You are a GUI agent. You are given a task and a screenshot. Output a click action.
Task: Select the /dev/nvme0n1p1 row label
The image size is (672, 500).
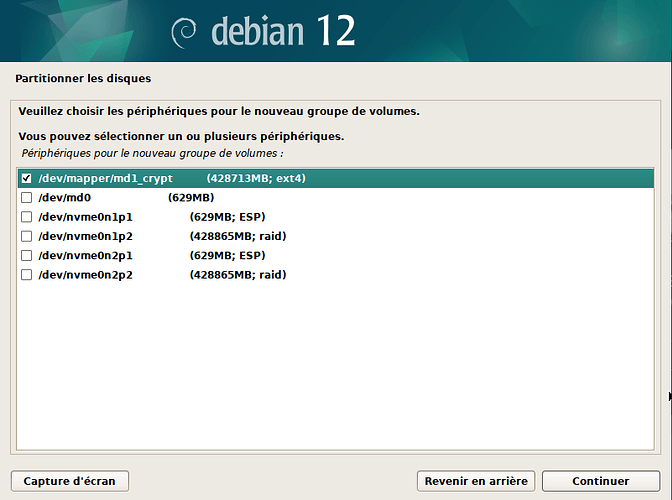(85, 217)
